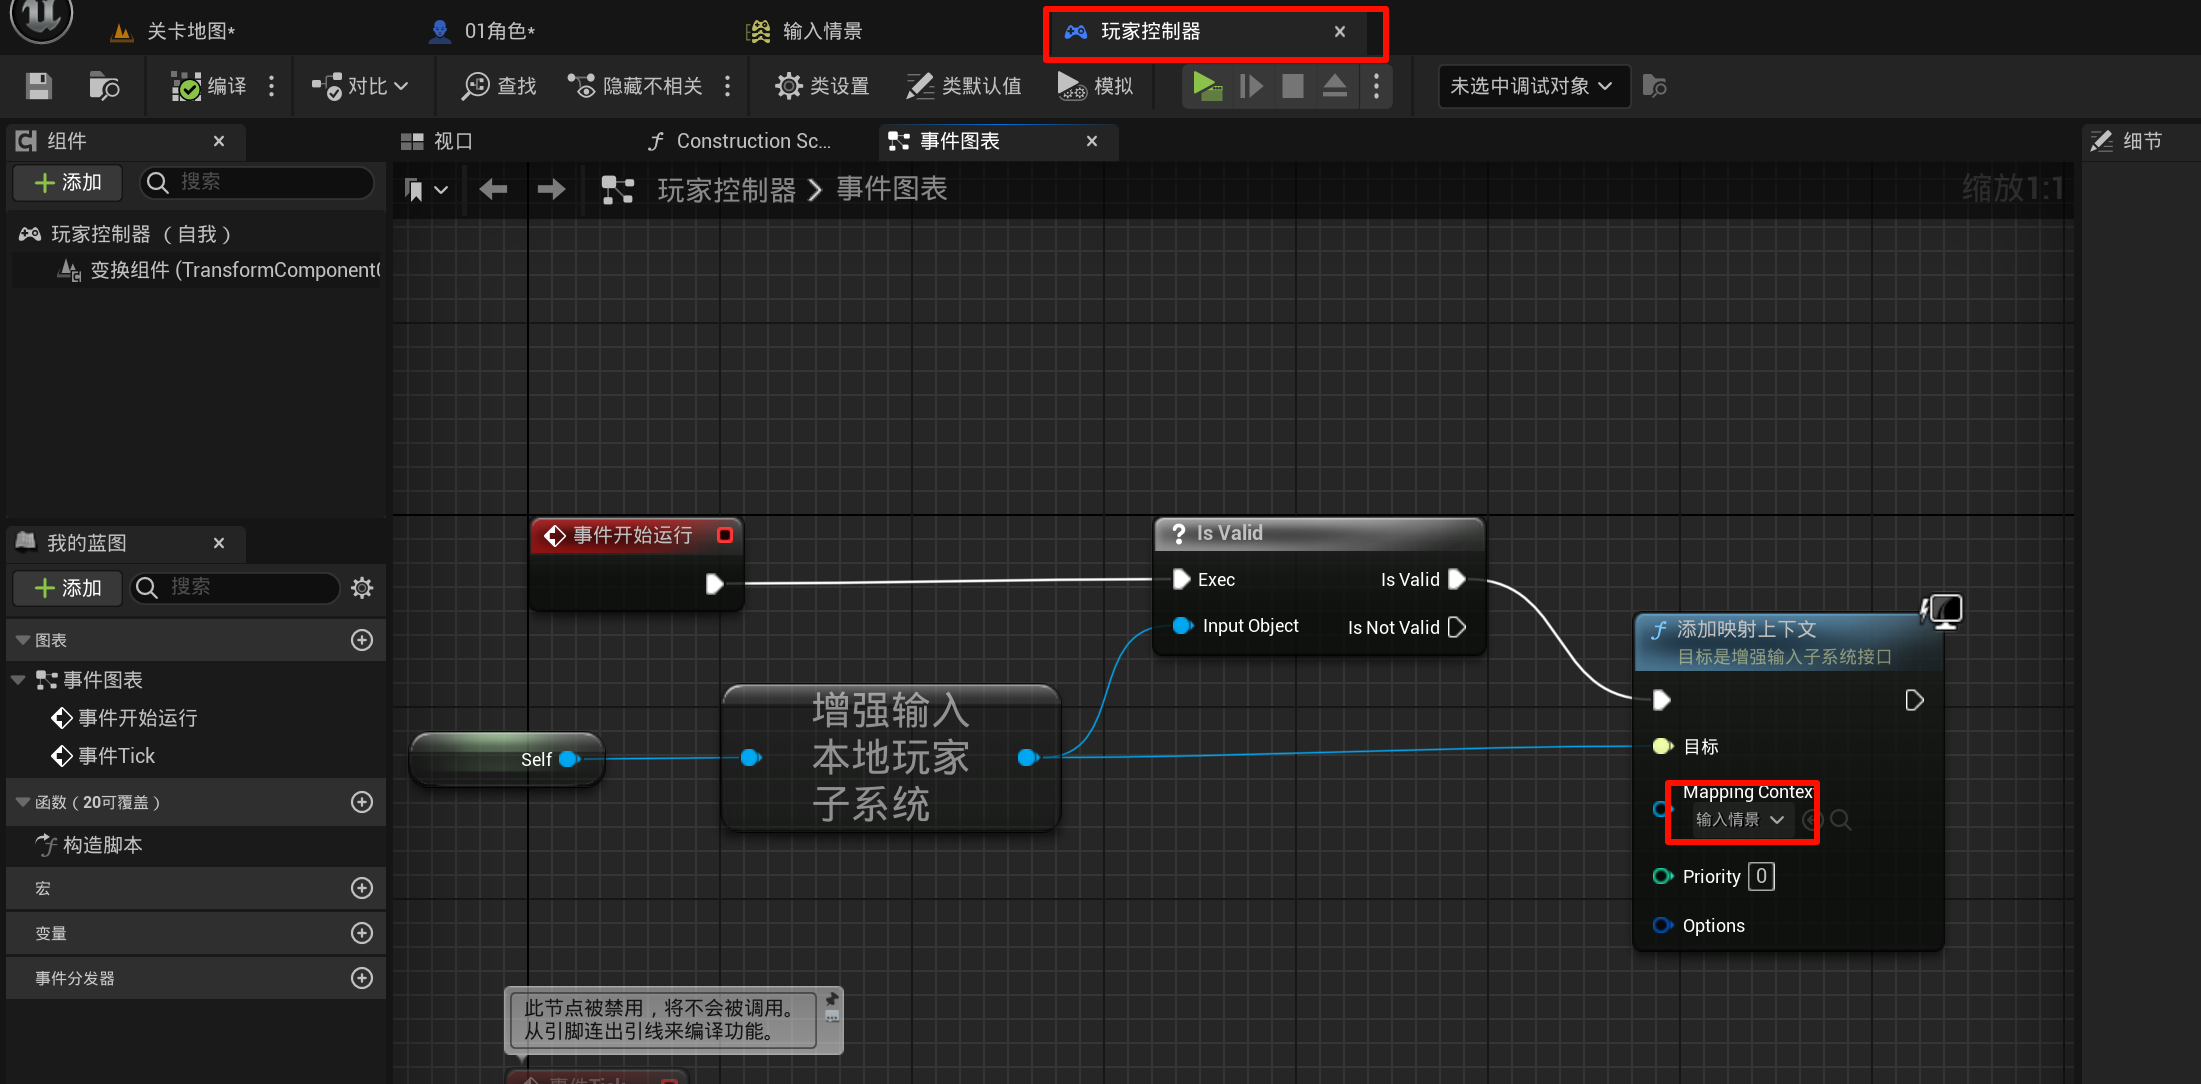Screen dimensions: 2201x1084
Task: Click the Priority value input field
Action: coord(1761,876)
